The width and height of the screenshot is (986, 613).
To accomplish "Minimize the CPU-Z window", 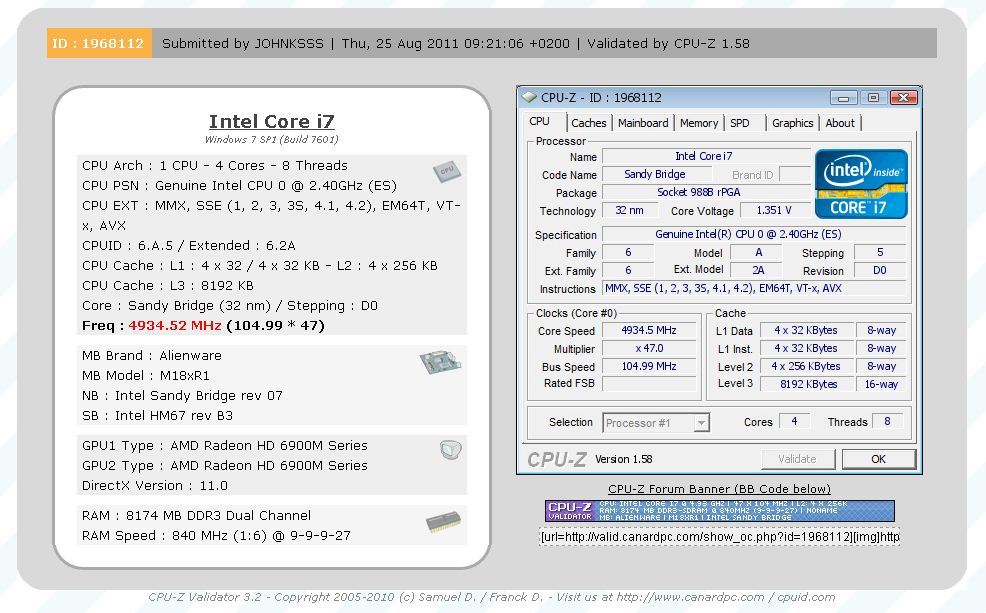I will click(843, 97).
